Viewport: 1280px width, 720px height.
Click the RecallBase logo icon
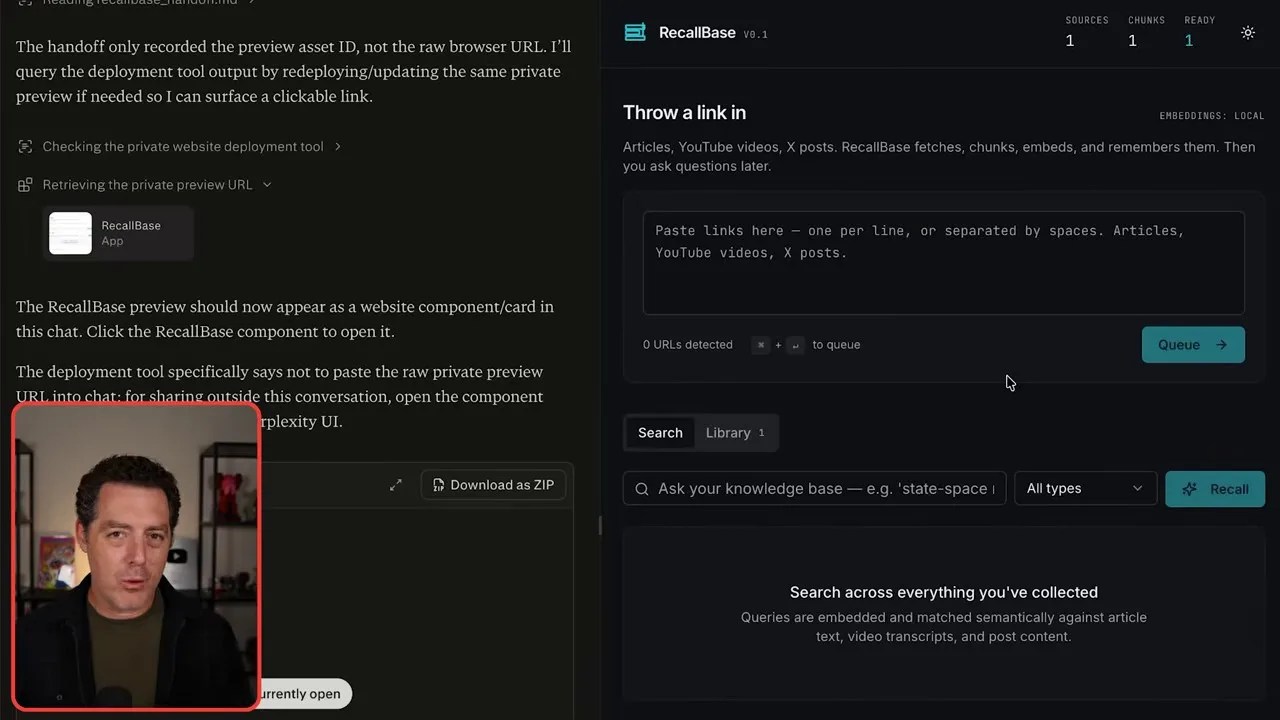click(635, 33)
